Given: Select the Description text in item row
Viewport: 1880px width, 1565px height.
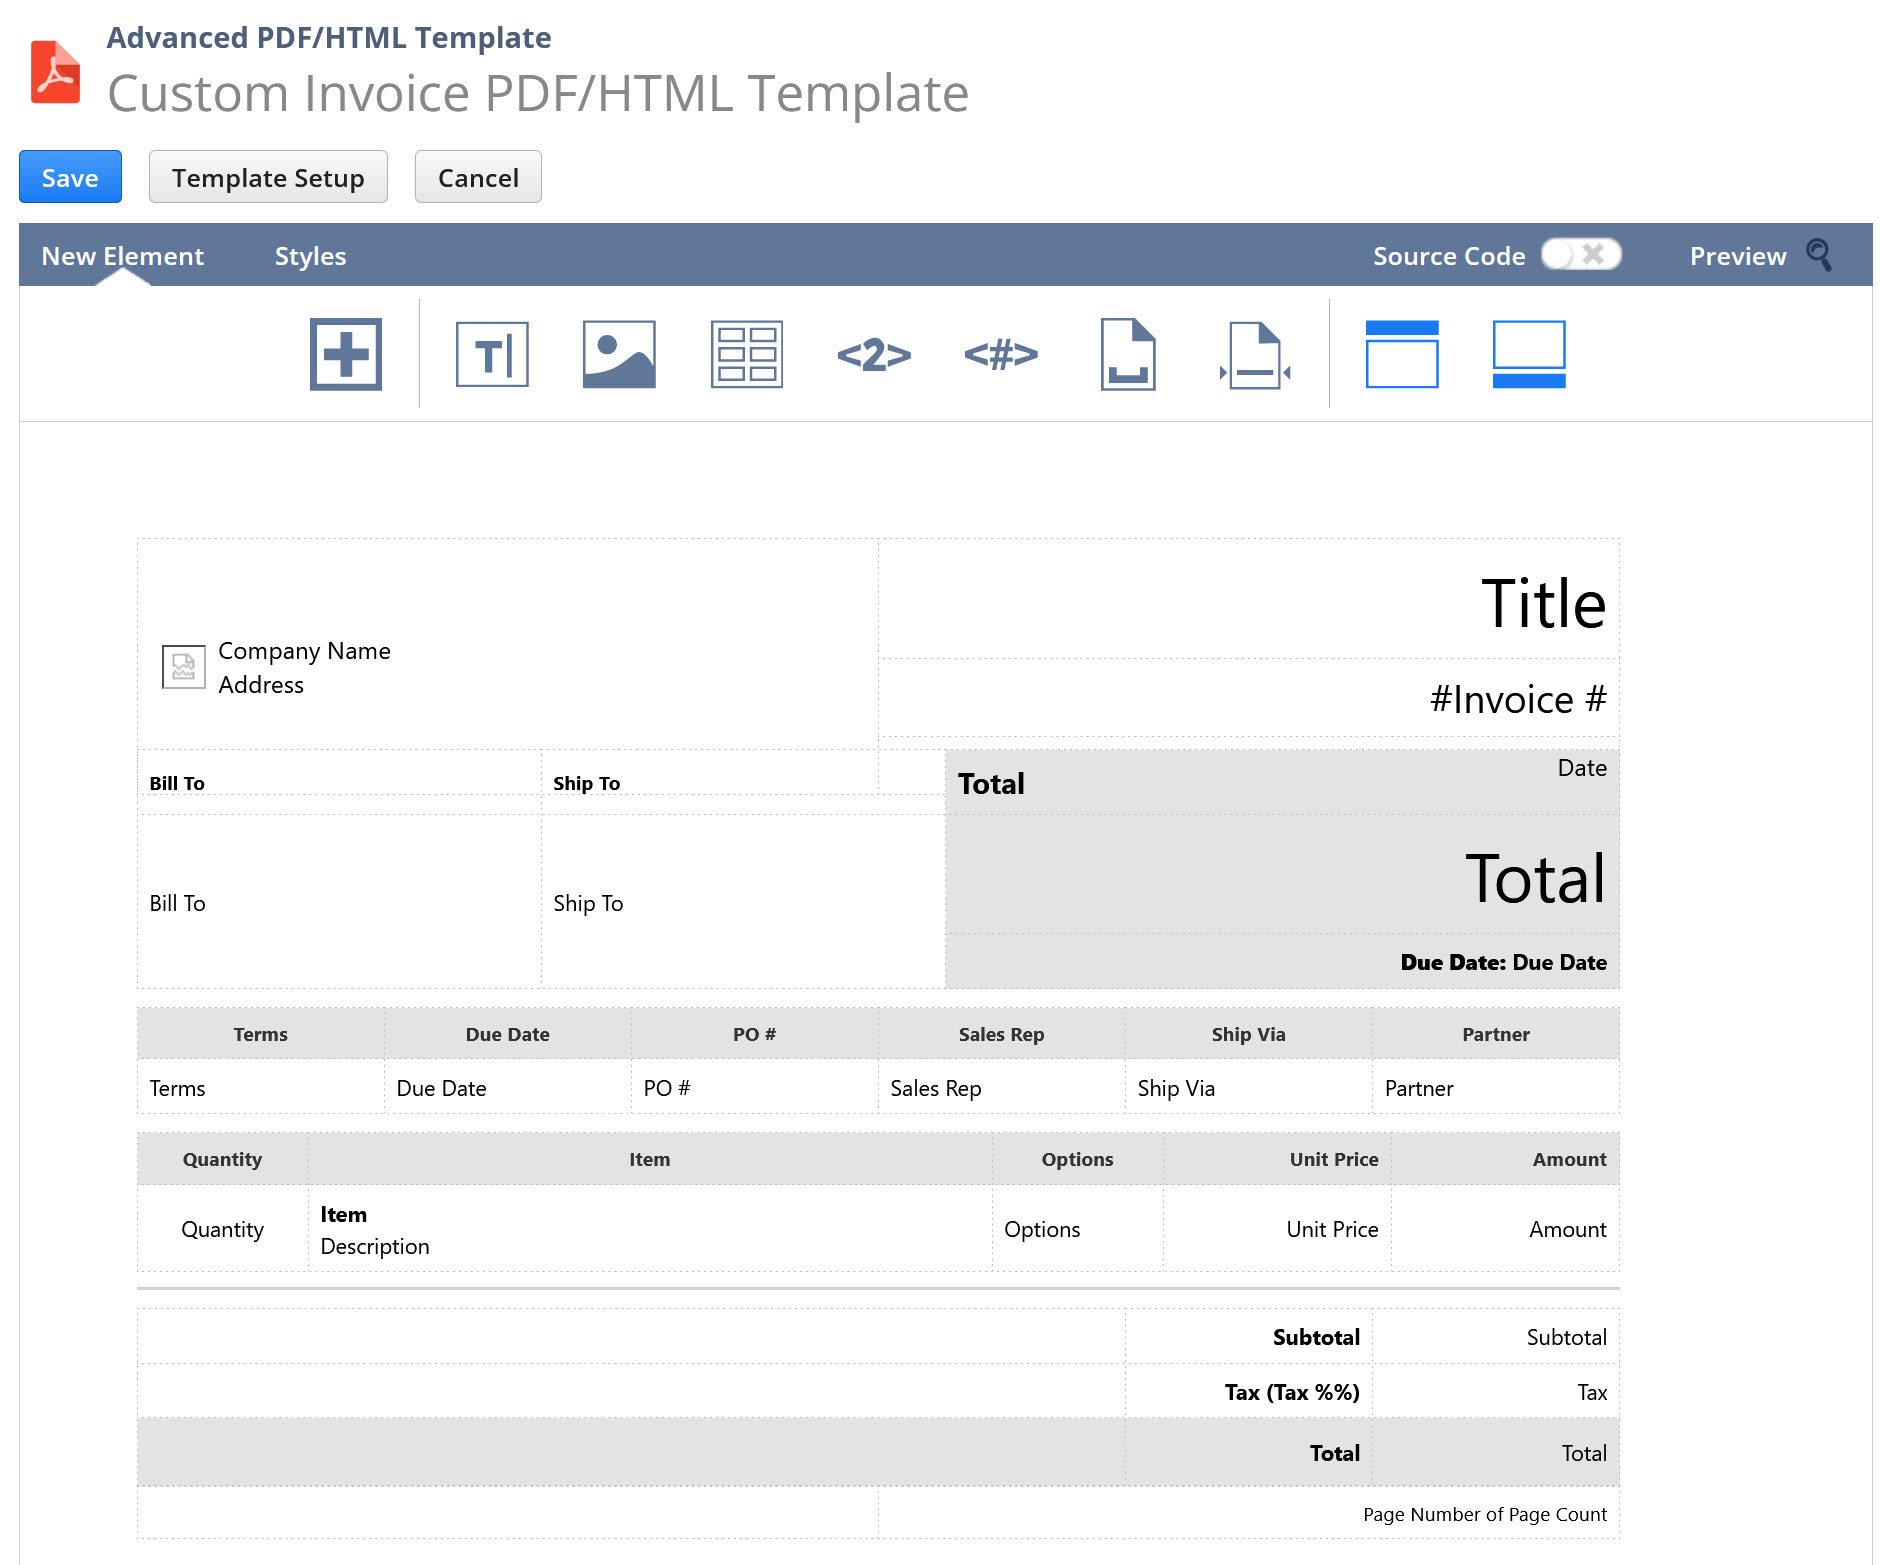Looking at the screenshot, I should coord(375,1246).
